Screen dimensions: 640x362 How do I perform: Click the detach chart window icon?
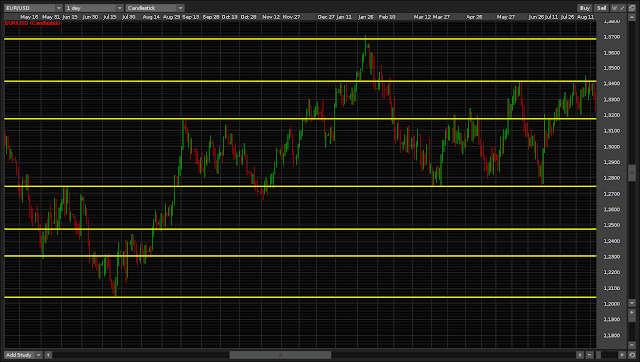pyautogui.click(x=632, y=8)
